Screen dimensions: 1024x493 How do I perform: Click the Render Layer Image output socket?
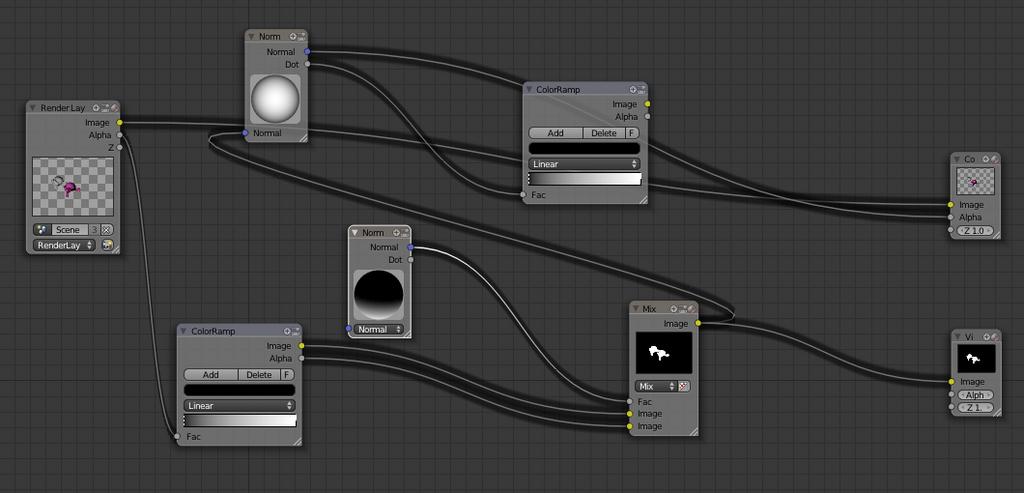point(120,122)
